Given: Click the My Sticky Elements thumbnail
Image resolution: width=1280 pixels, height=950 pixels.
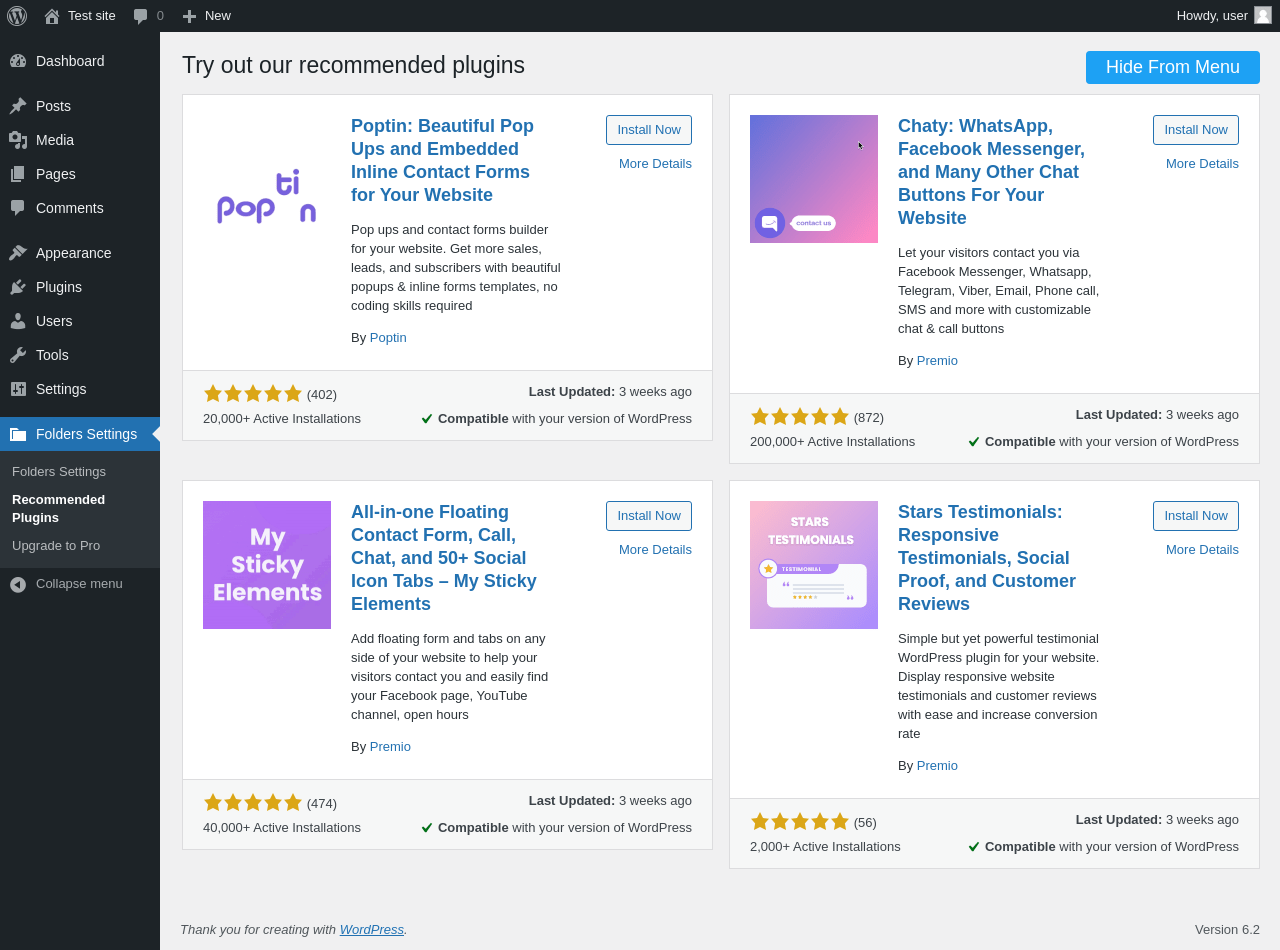Looking at the screenshot, I should [267, 565].
